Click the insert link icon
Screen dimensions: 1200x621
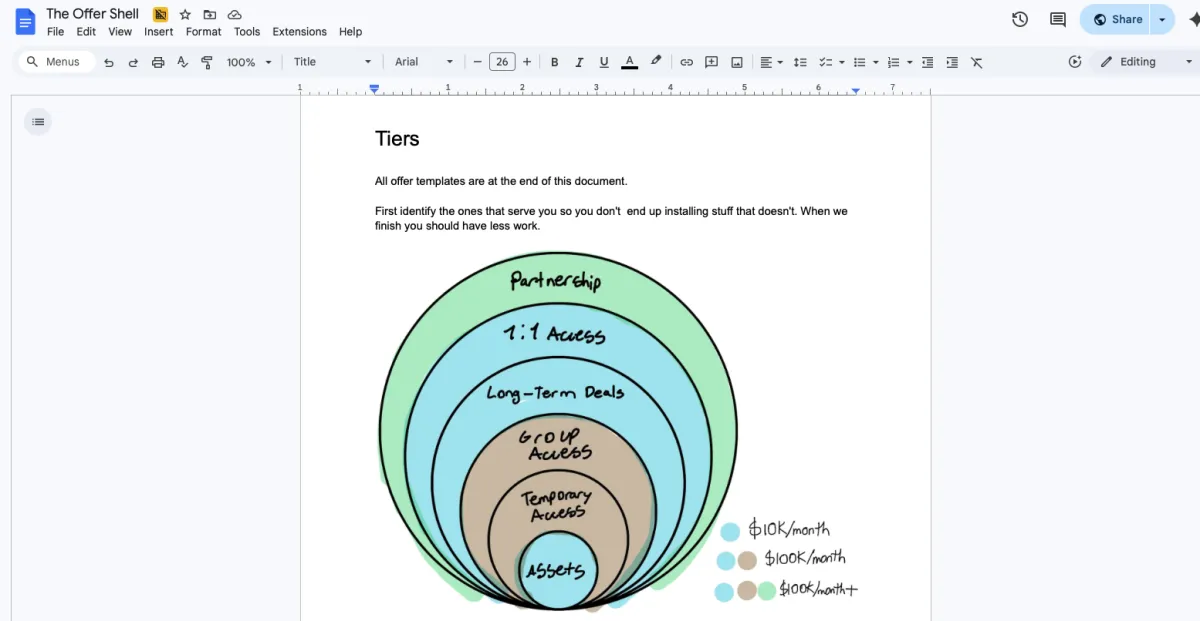686,62
